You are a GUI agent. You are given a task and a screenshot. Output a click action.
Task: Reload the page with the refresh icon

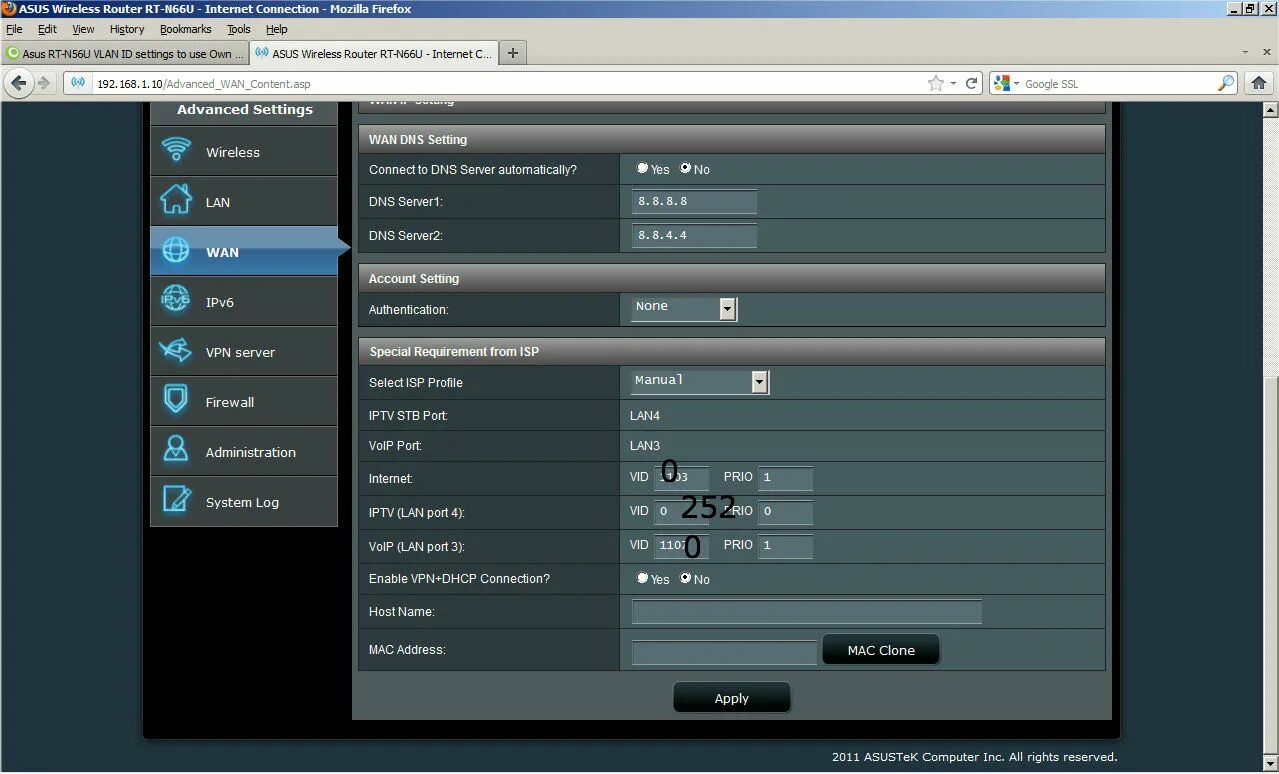[x=971, y=84]
